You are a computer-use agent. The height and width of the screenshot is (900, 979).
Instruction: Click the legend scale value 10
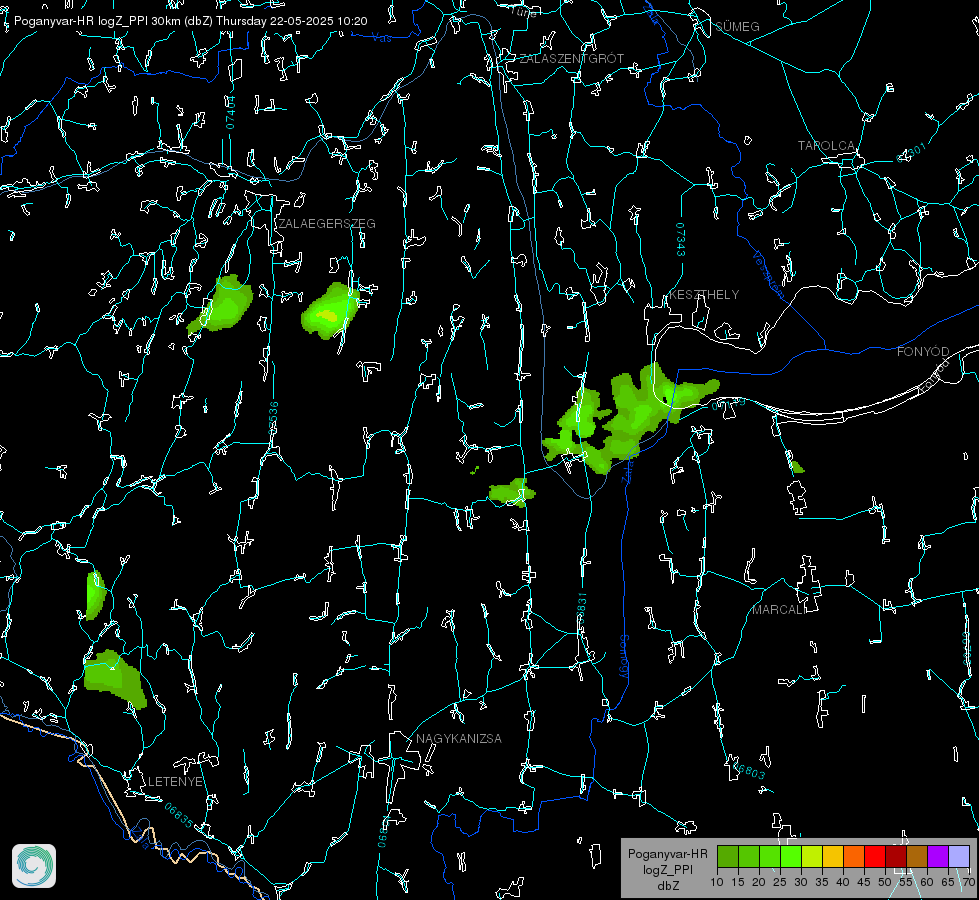point(717,882)
